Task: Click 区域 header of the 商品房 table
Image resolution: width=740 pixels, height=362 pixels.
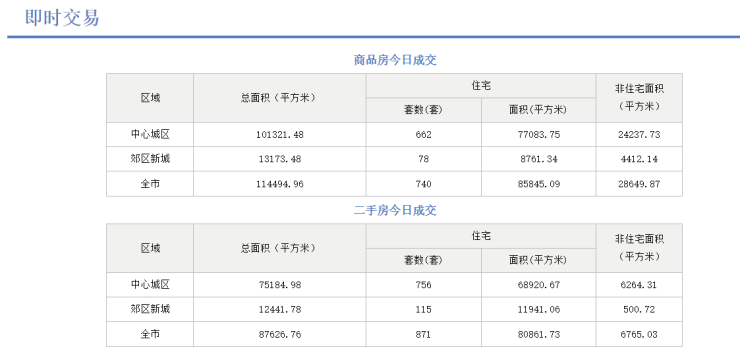Action: click(150, 98)
